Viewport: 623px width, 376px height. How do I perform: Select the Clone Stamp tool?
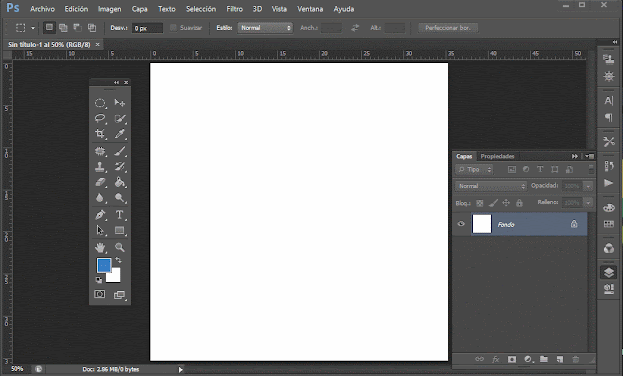click(100, 167)
